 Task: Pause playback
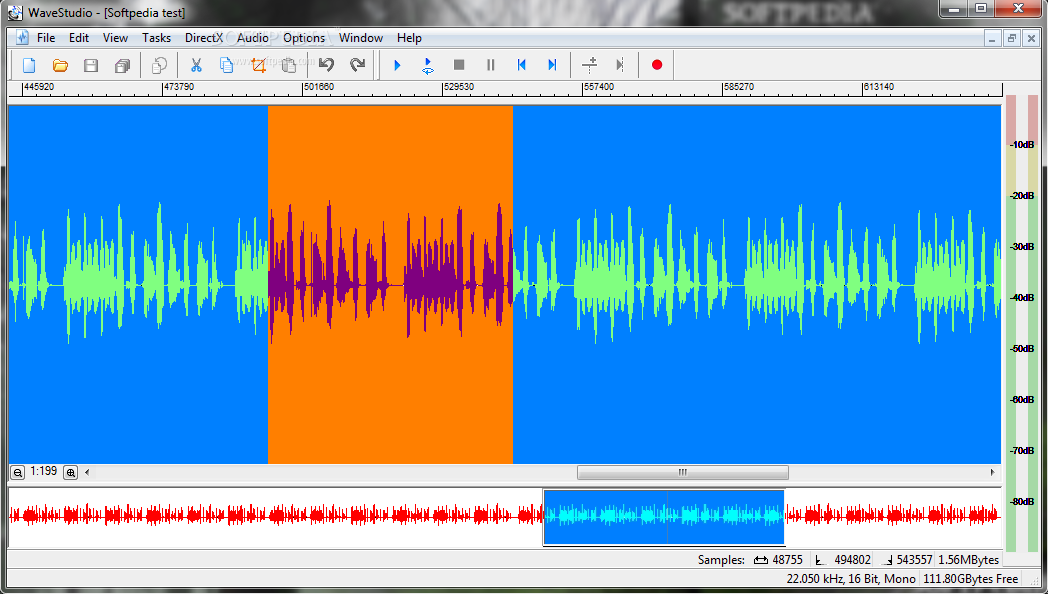pyautogui.click(x=490, y=65)
